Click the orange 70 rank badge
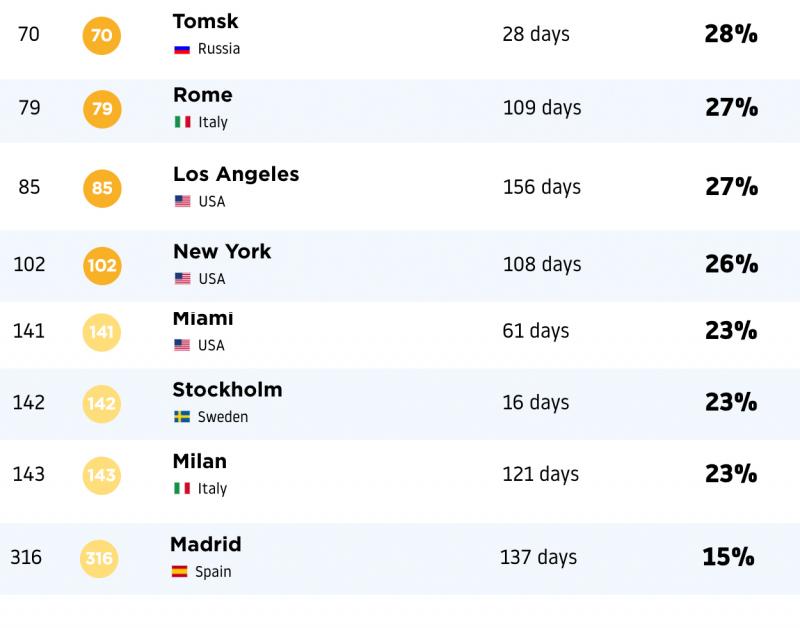This screenshot has width=800, height=628. click(x=102, y=35)
